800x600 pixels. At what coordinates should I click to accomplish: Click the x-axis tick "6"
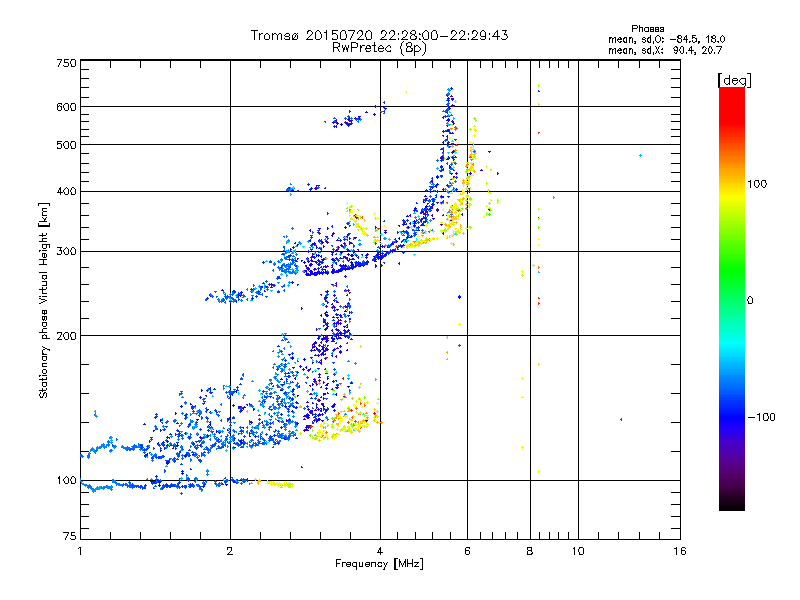[467, 551]
